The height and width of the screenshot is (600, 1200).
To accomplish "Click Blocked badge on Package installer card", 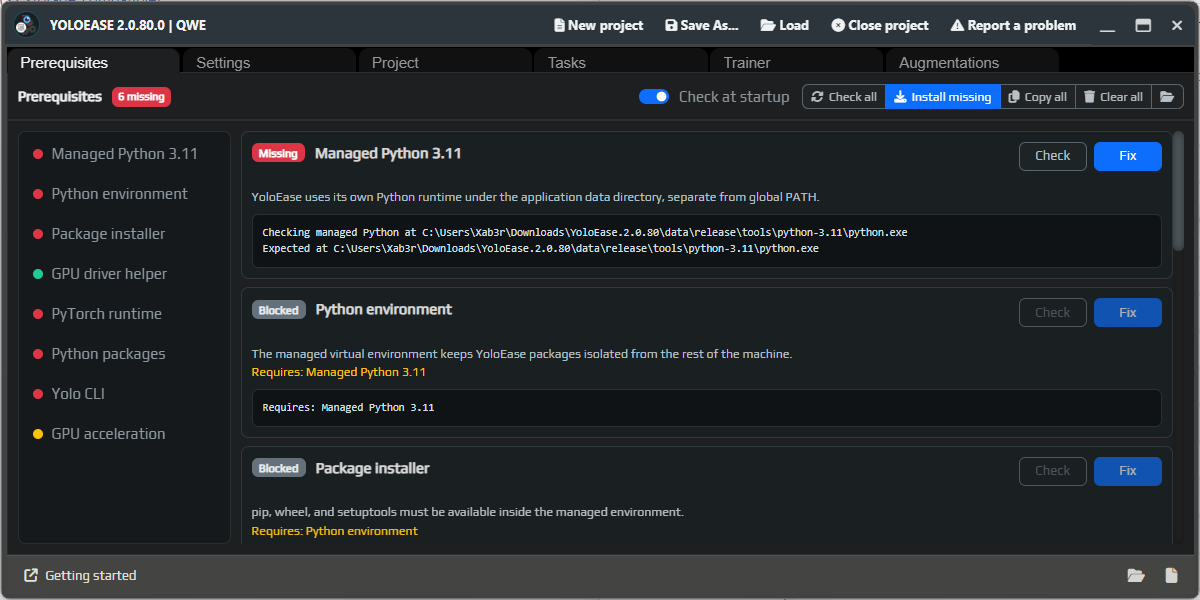I will [x=278, y=469].
